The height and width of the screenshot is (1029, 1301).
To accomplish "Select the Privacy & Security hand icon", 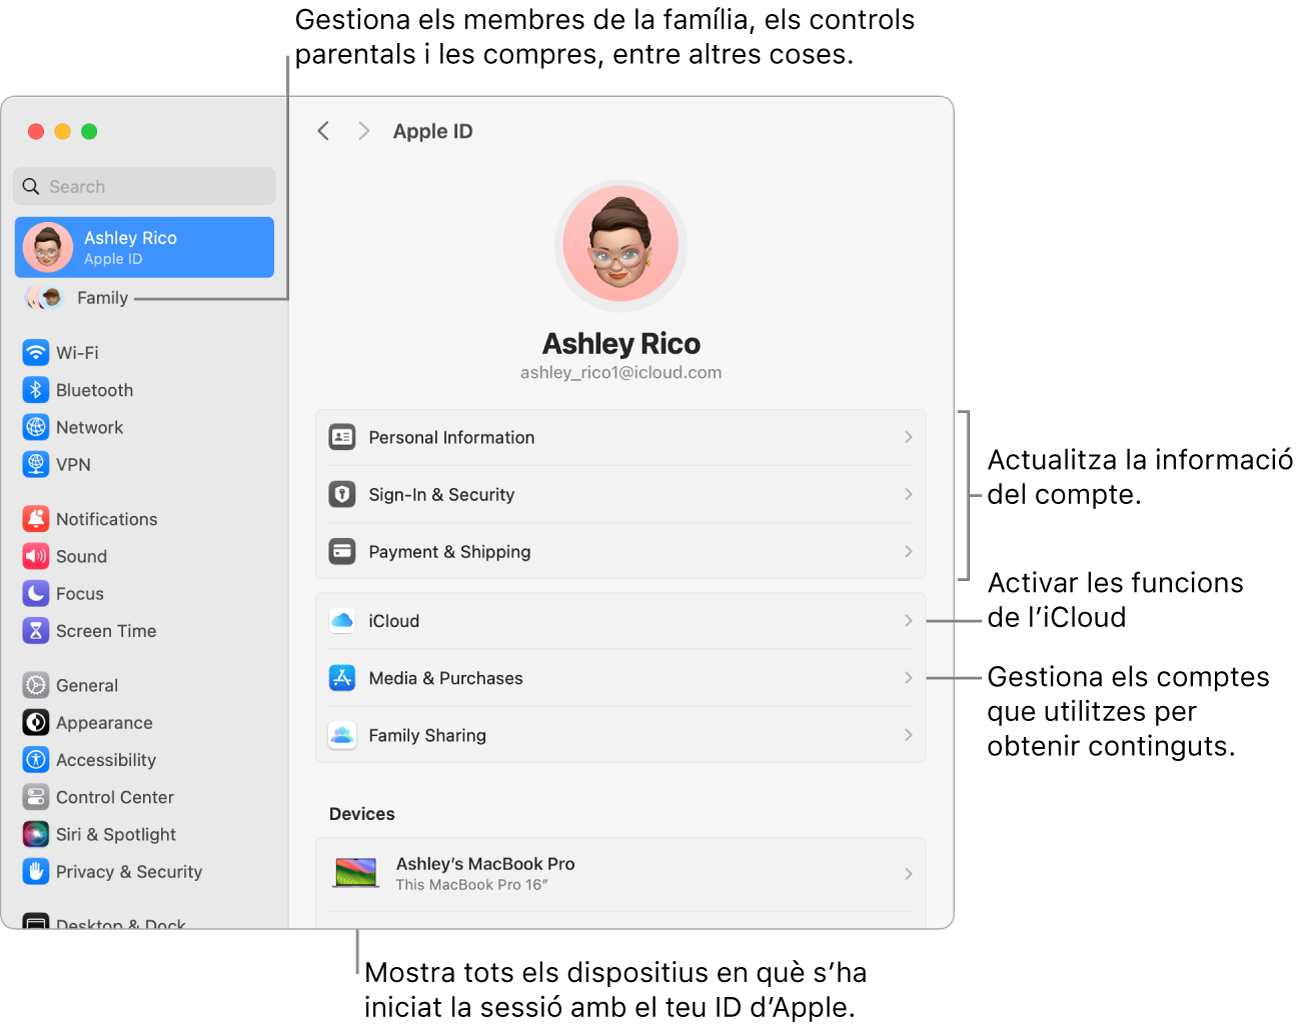I will 36,871.
